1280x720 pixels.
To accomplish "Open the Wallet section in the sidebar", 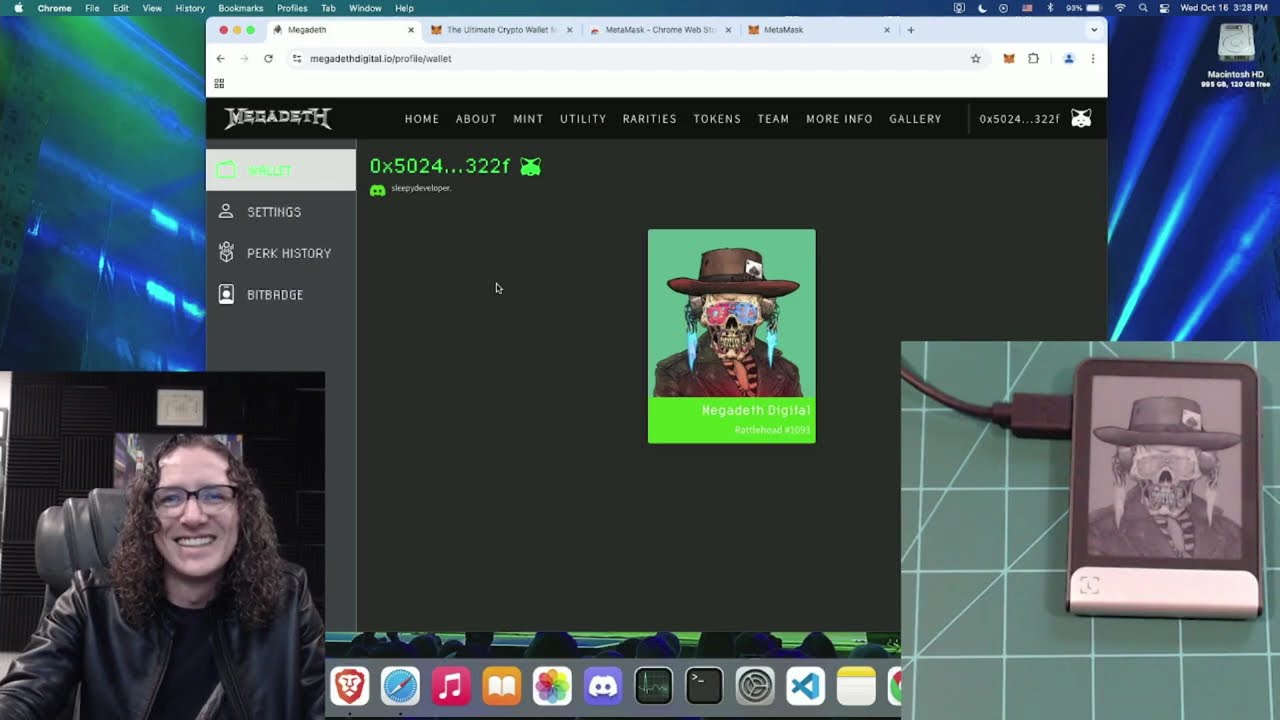I will (281, 170).
